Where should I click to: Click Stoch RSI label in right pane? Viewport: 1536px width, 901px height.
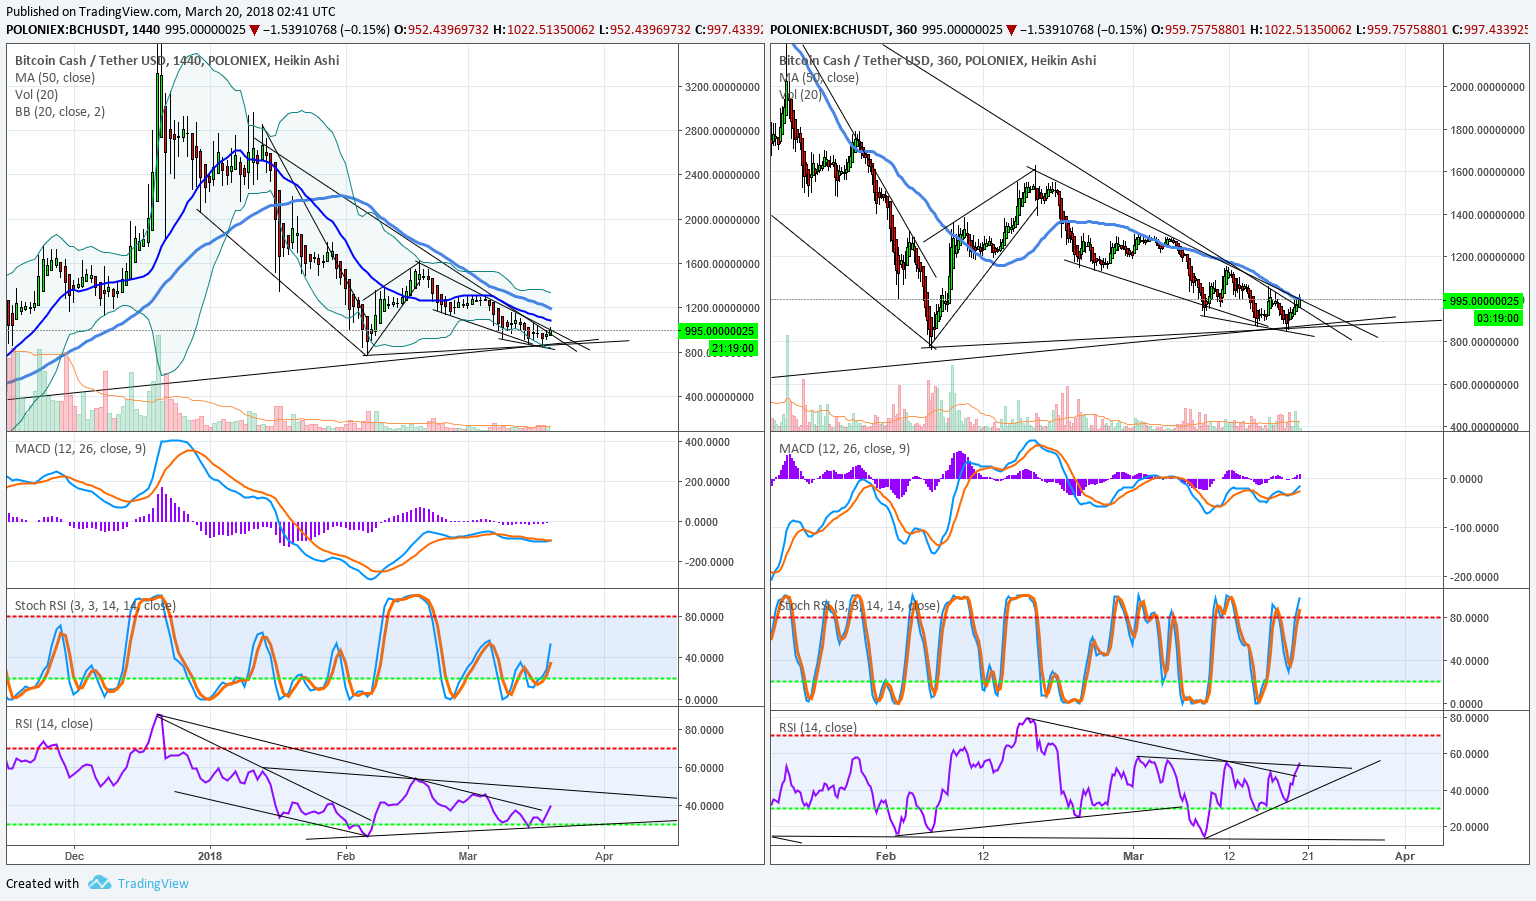[859, 605]
